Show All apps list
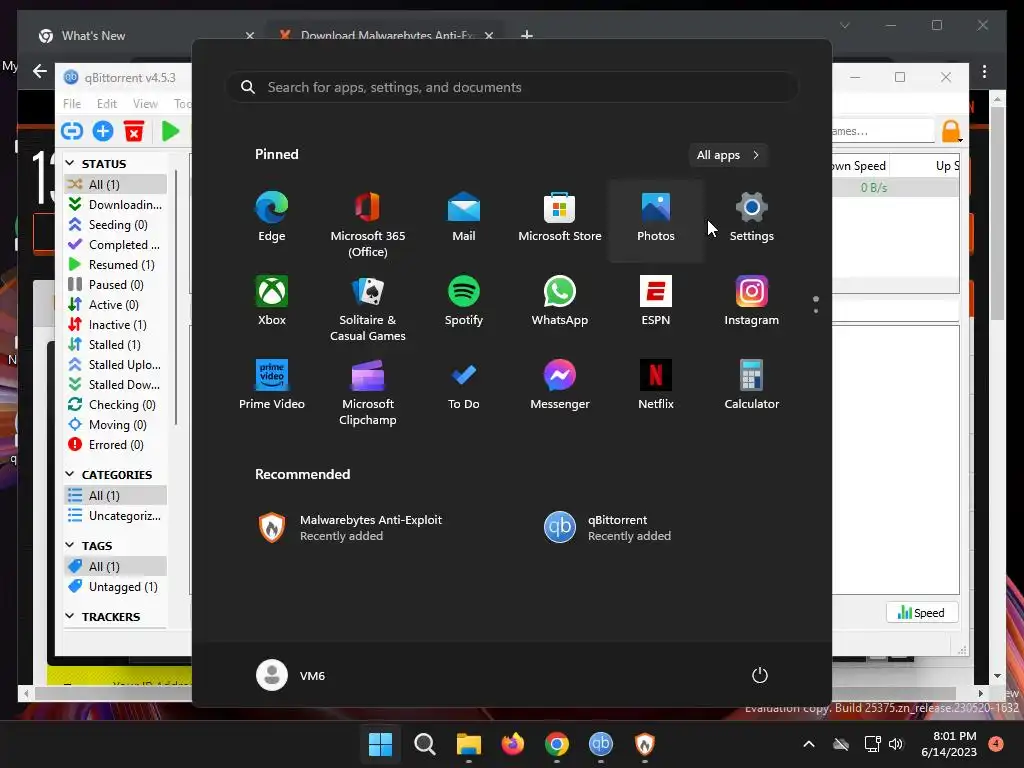This screenshot has height=768, width=1024. (728, 155)
